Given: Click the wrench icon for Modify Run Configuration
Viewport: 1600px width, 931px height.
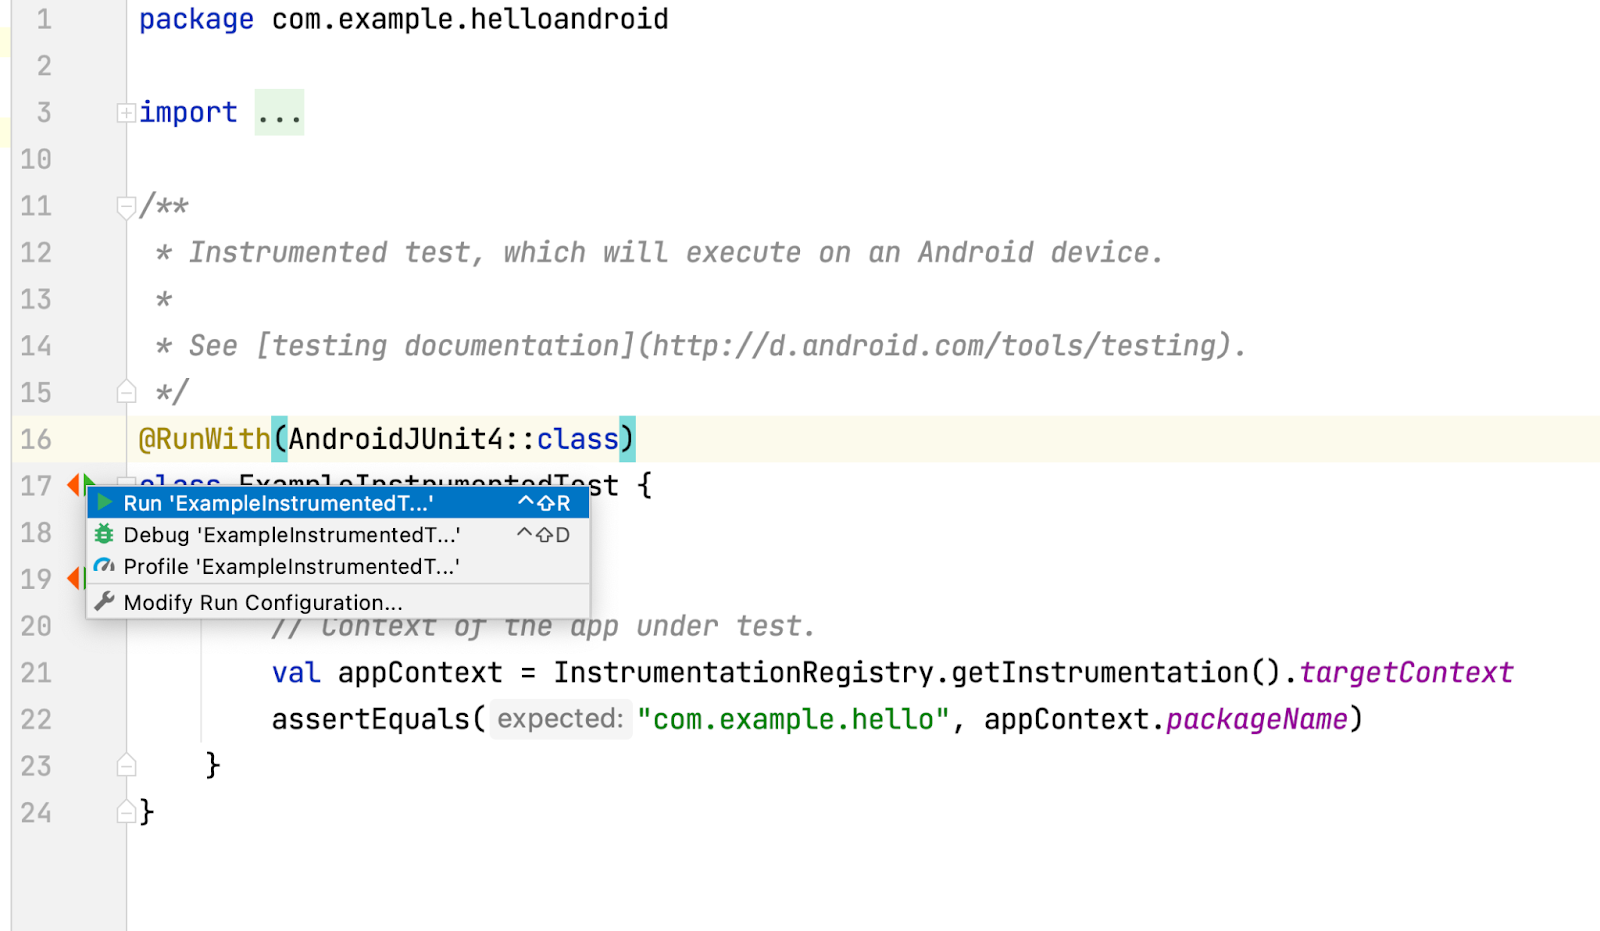Looking at the screenshot, I should [103, 602].
